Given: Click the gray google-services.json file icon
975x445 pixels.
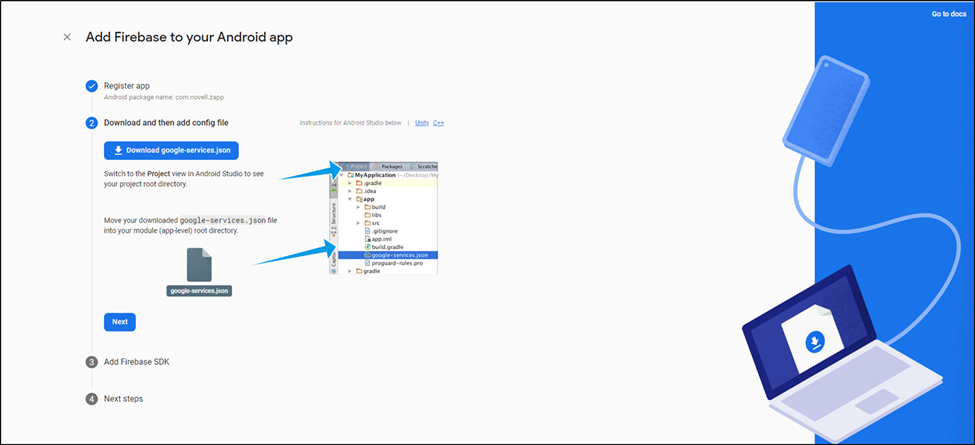Looking at the screenshot, I should (x=199, y=265).
